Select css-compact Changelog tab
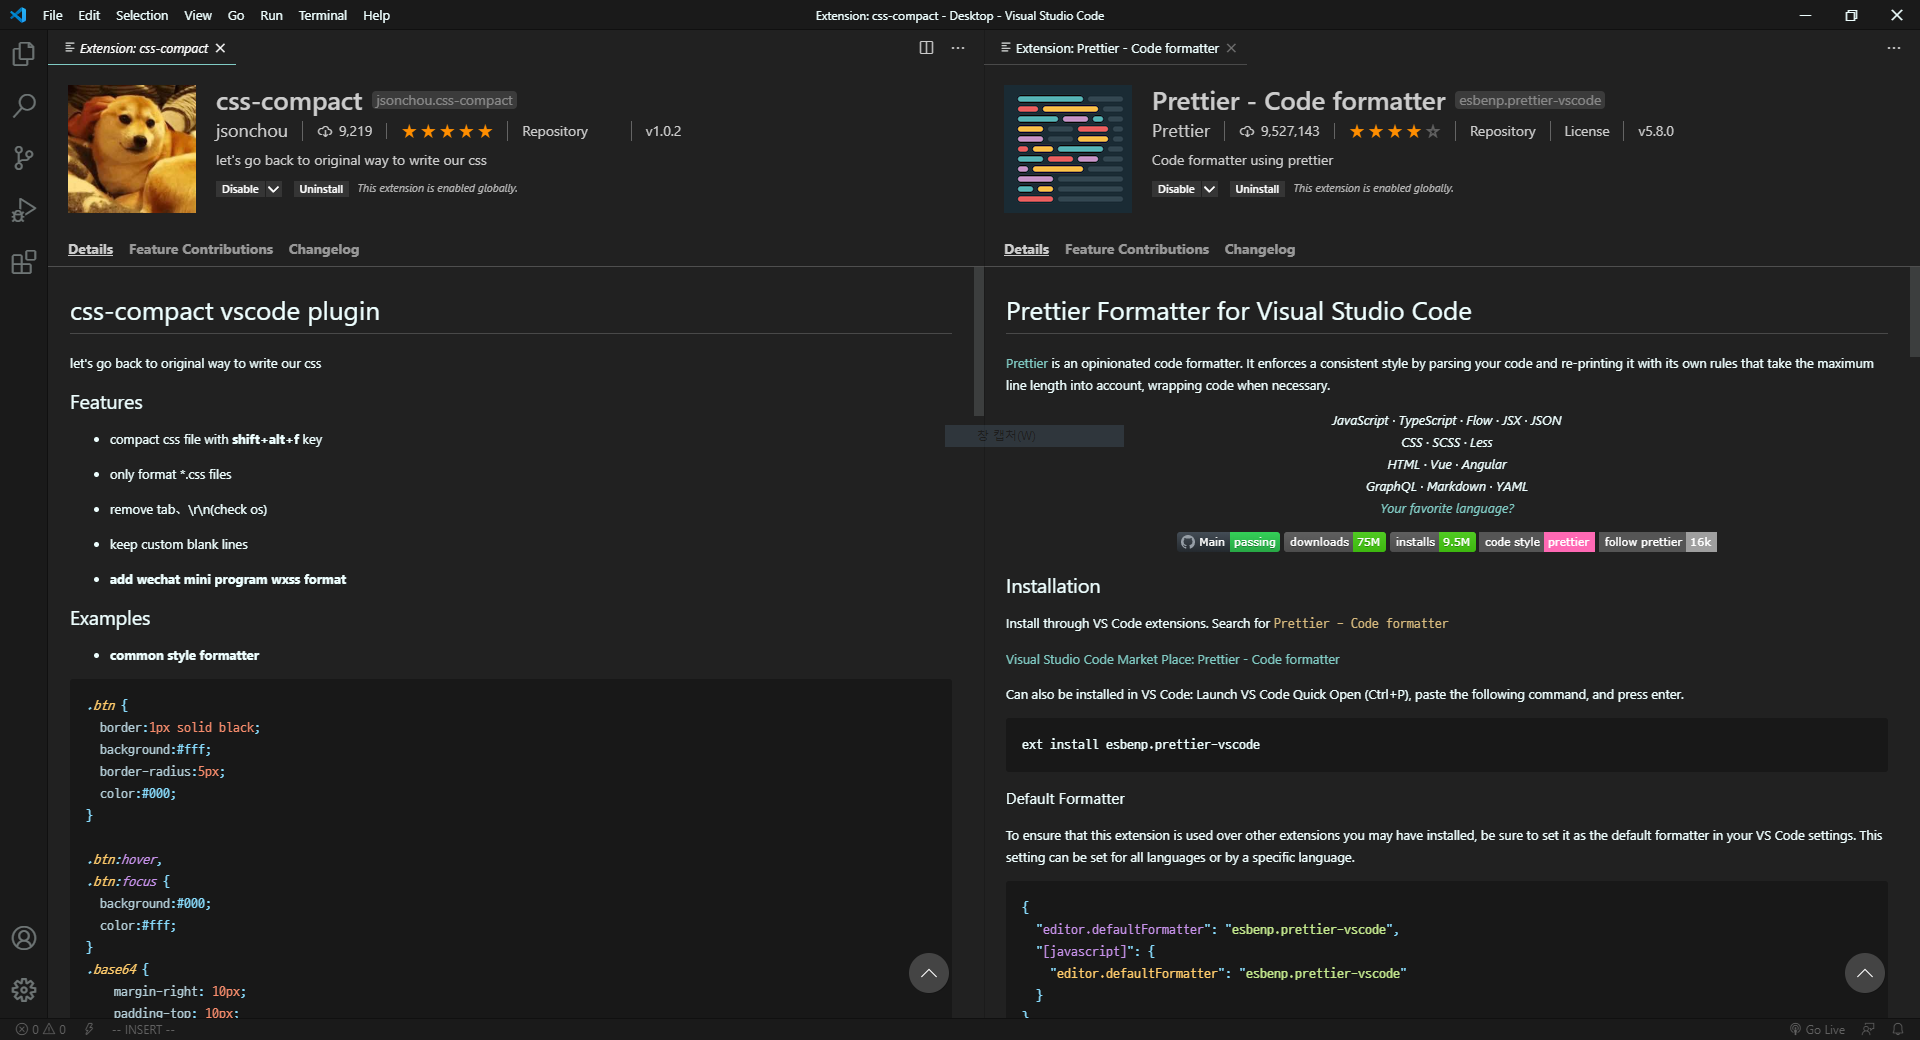This screenshot has height=1040, width=1920. pos(324,249)
